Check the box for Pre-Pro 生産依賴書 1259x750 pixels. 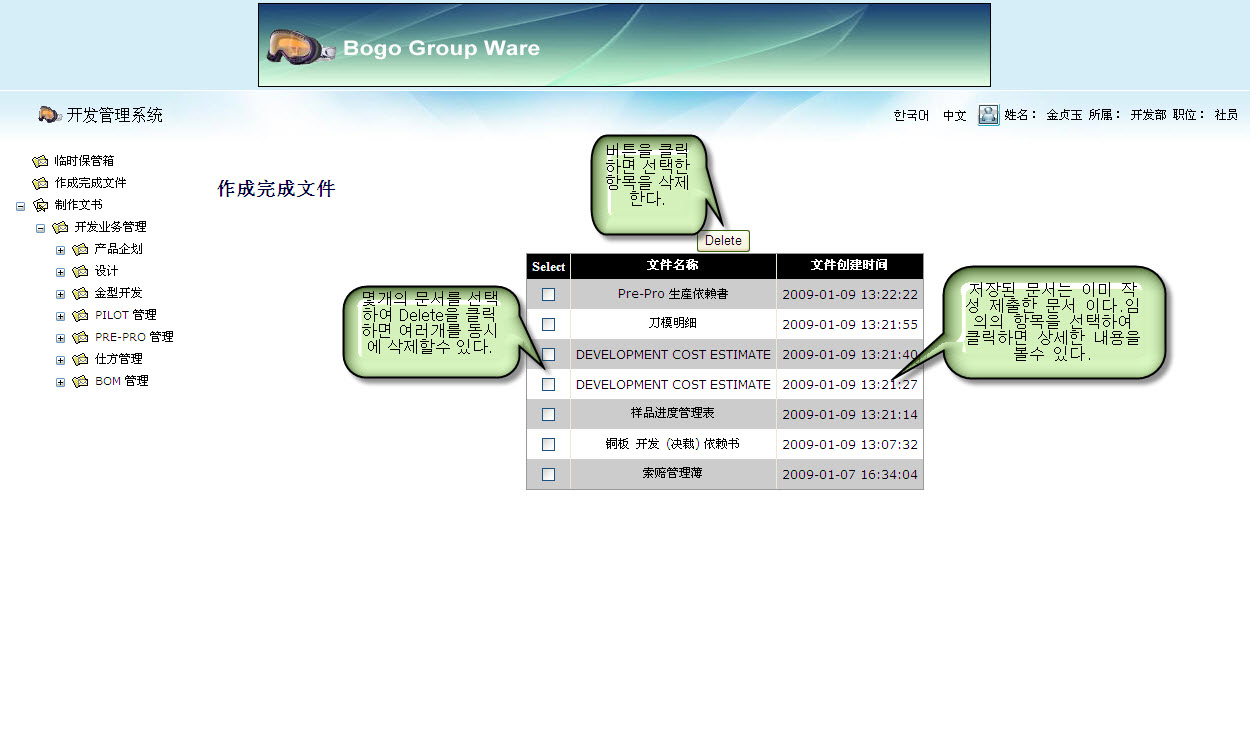click(x=548, y=294)
